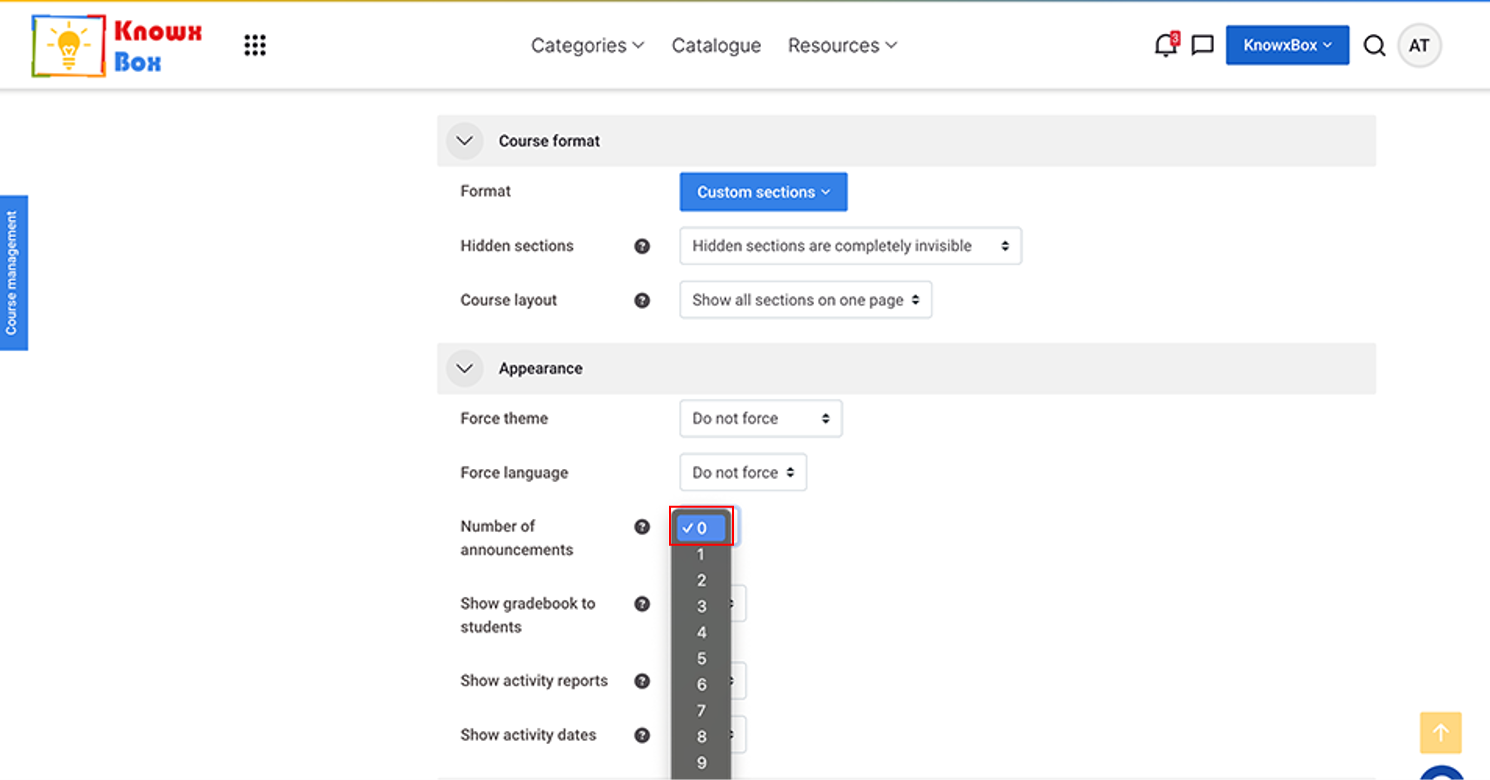Click the KnowxBox logo
The image size is (1490, 780).
tap(117, 46)
